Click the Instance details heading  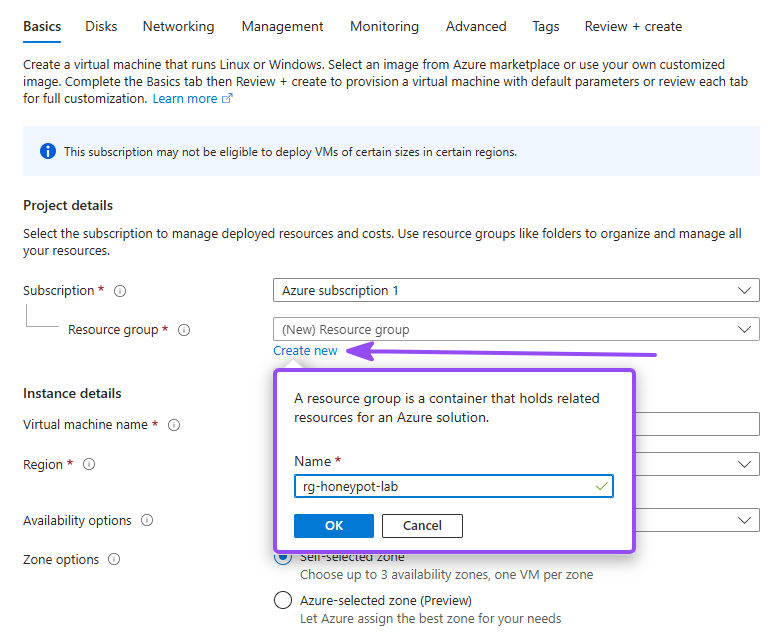[x=72, y=393]
